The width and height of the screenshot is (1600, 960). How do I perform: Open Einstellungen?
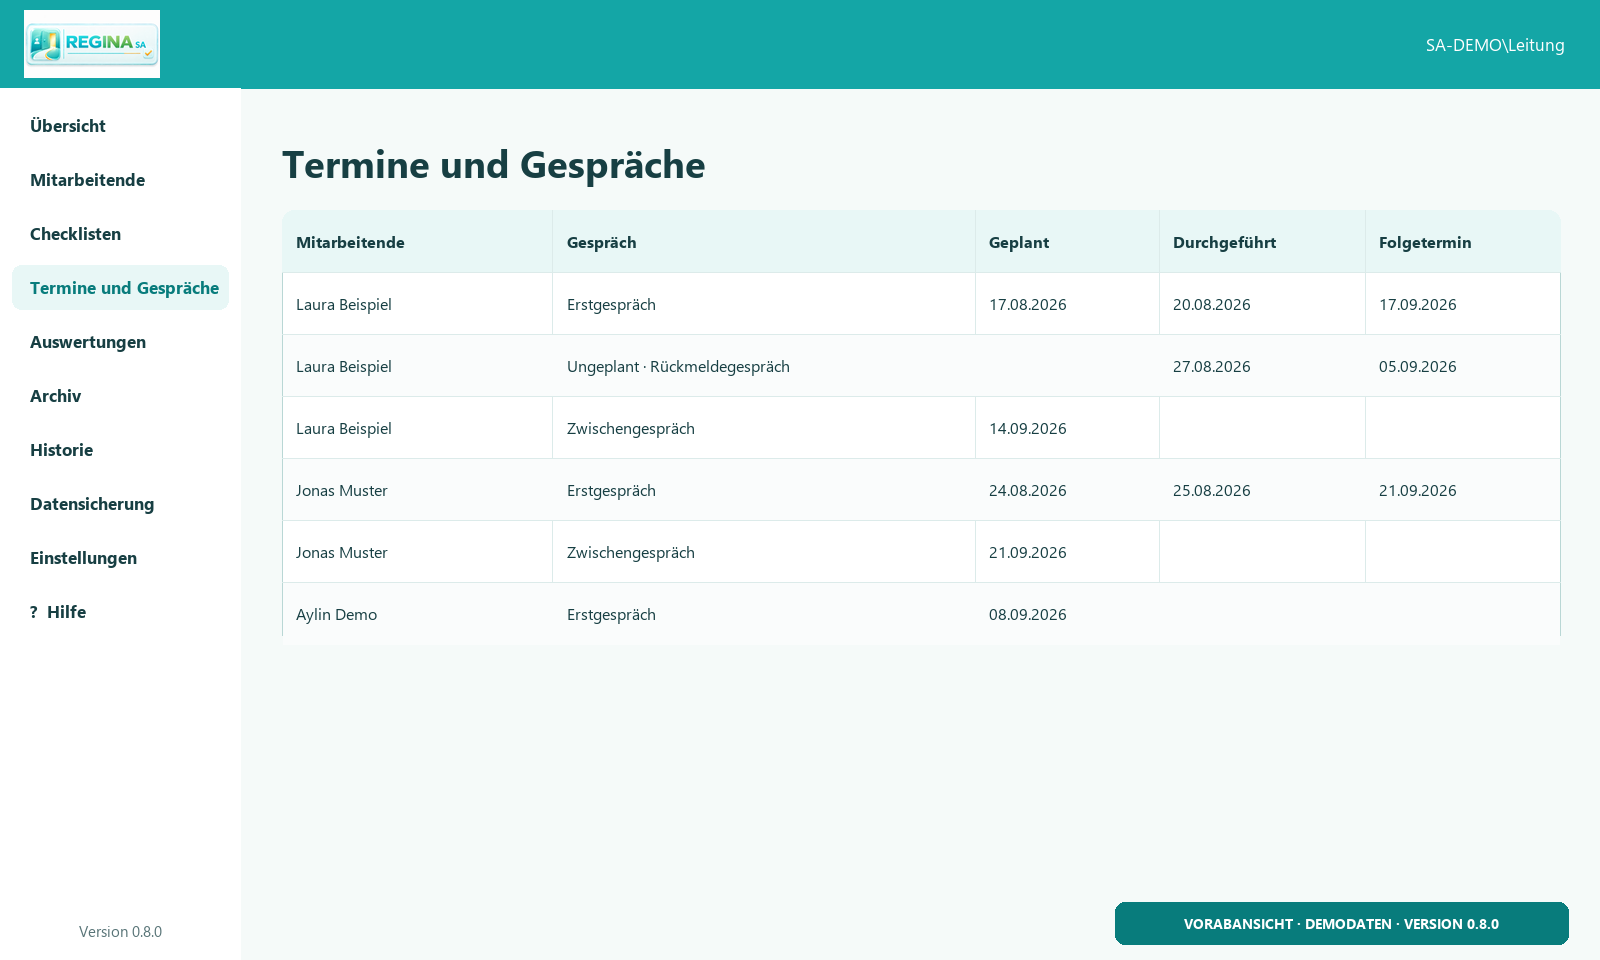(x=120, y=558)
